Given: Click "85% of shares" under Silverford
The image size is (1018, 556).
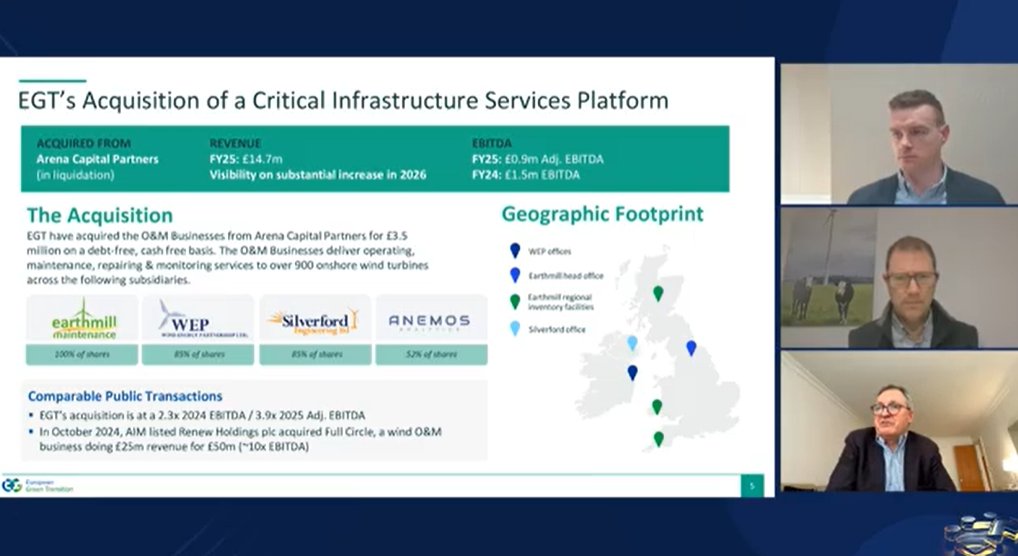Looking at the screenshot, I should click(316, 355).
